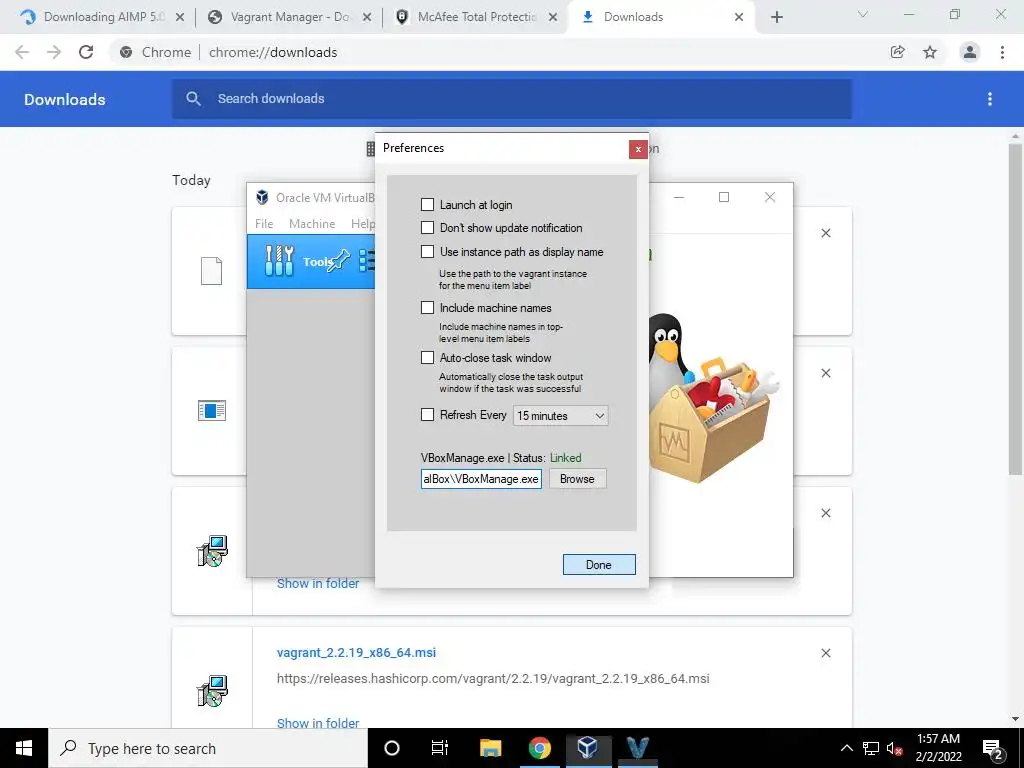Click the Done button in Preferences
Image resolution: width=1024 pixels, height=768 pixels.
tap(599, 564)
